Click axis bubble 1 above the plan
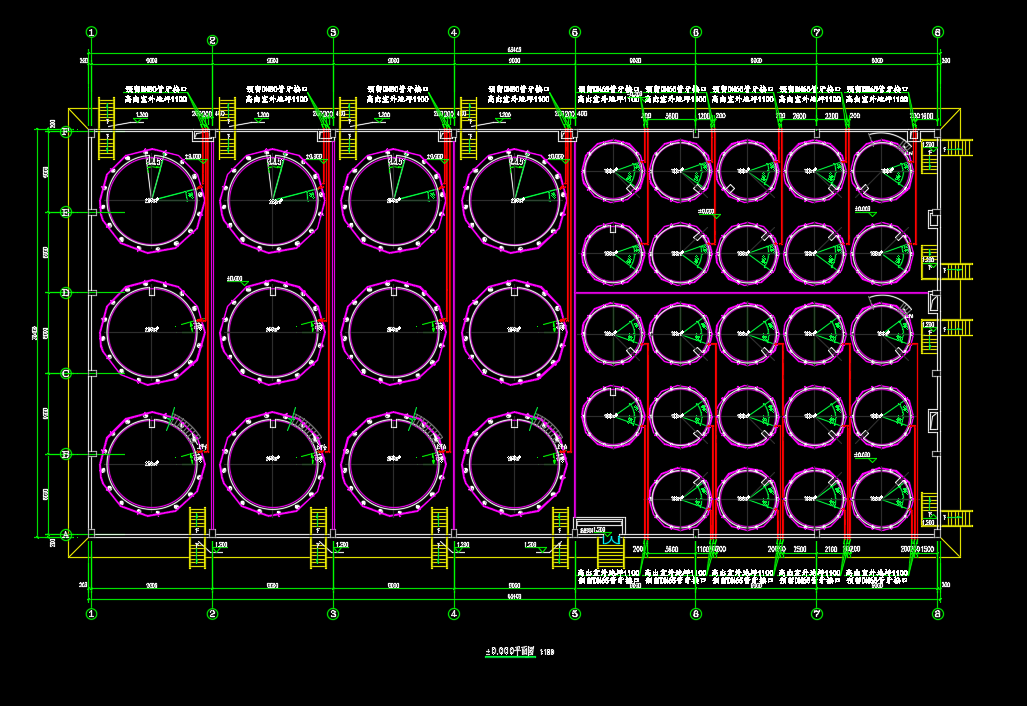The image size is (1027, 706). (91, 32)
